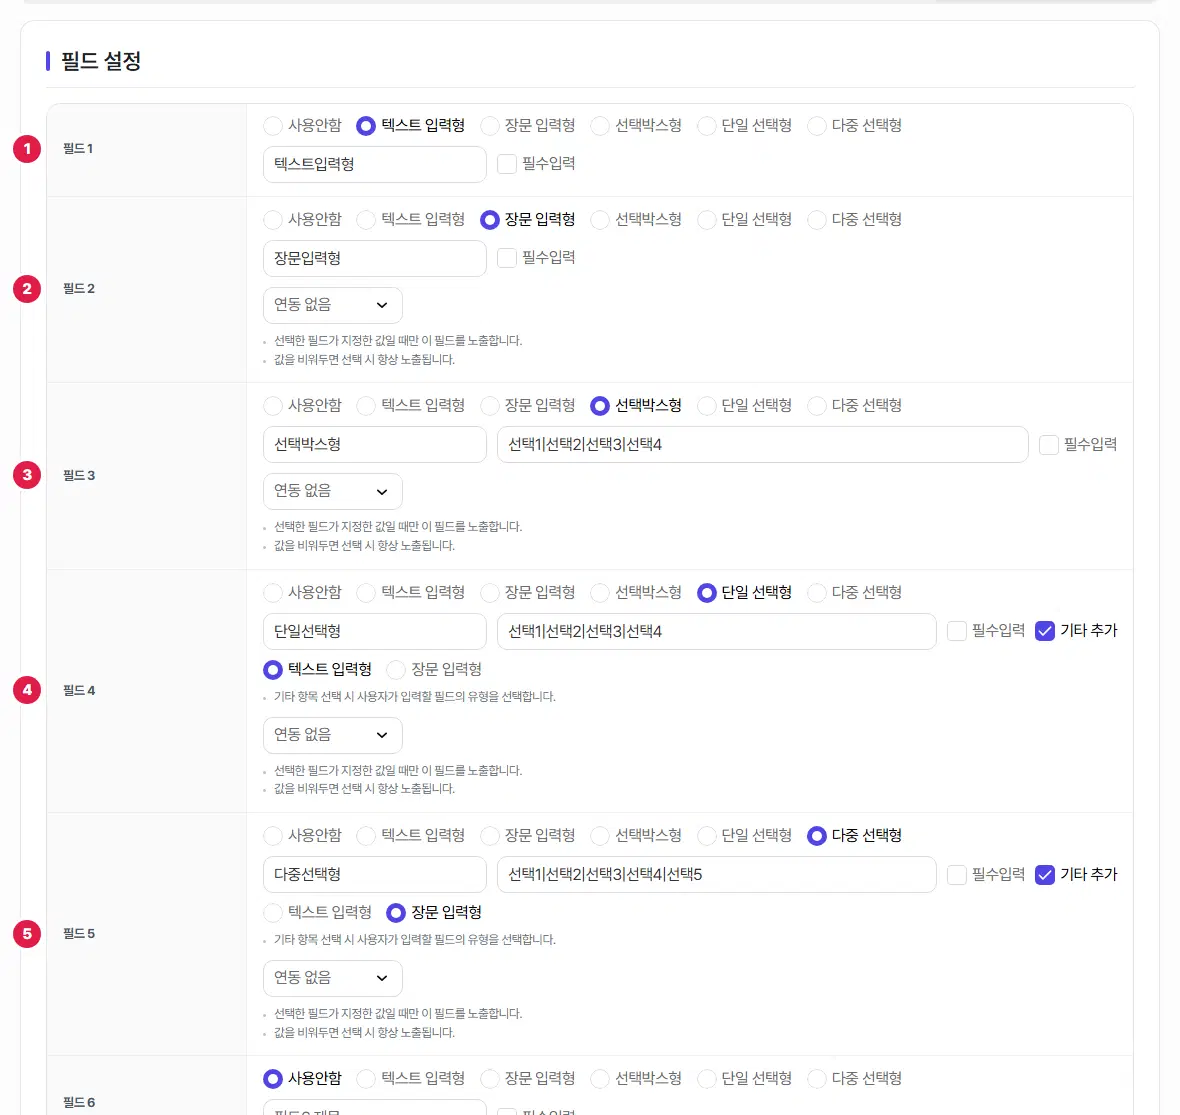
Task: Set 필드2 to 다중 선택형
Action: pyautogui.click(x=817, y=220)
